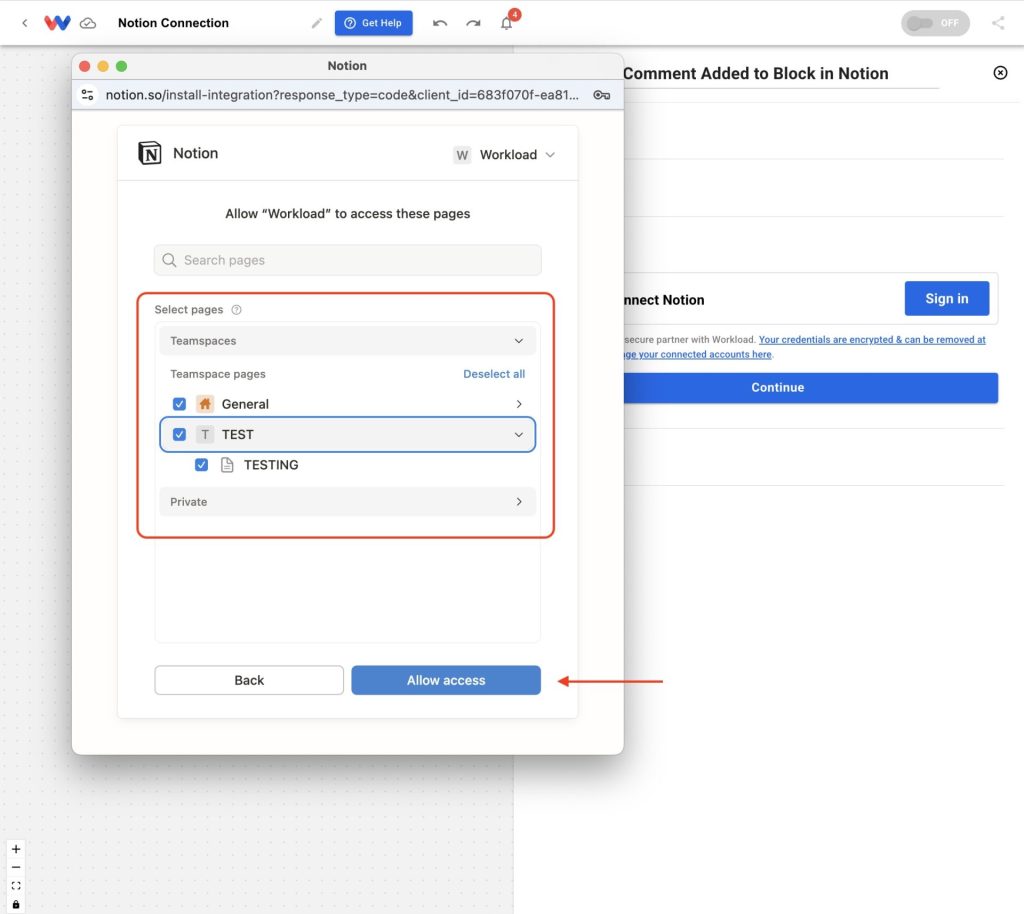This screenshot has height=914, width=1024.
Task: Open manage your connected accounts here link
Action: [697, 355]
